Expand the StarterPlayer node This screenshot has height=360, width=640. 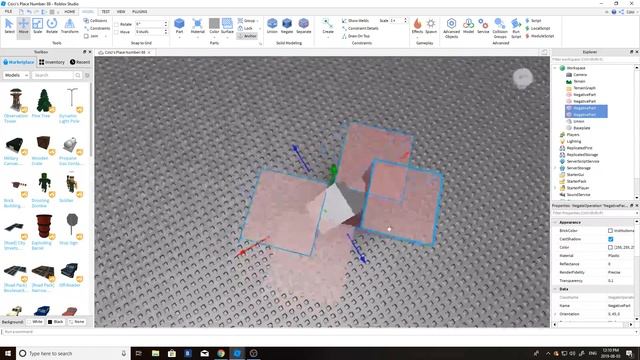556,188
